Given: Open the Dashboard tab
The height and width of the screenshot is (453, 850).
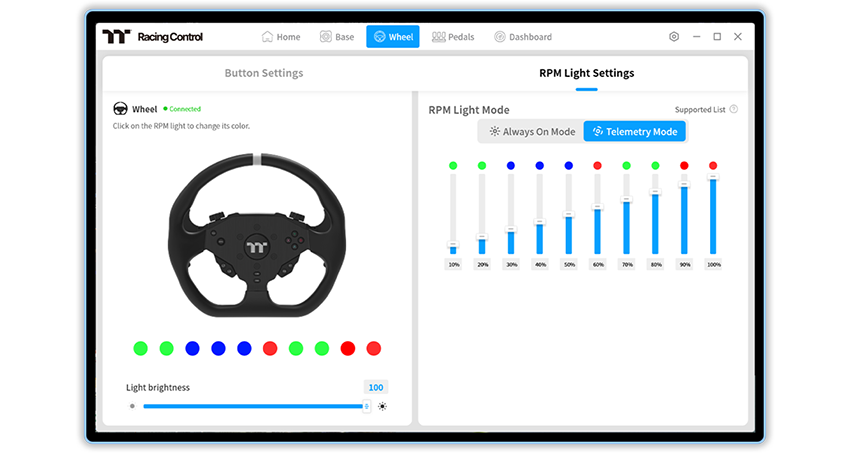Looking at the screenshot, I should pyautogui.click(x=523, y=37).
